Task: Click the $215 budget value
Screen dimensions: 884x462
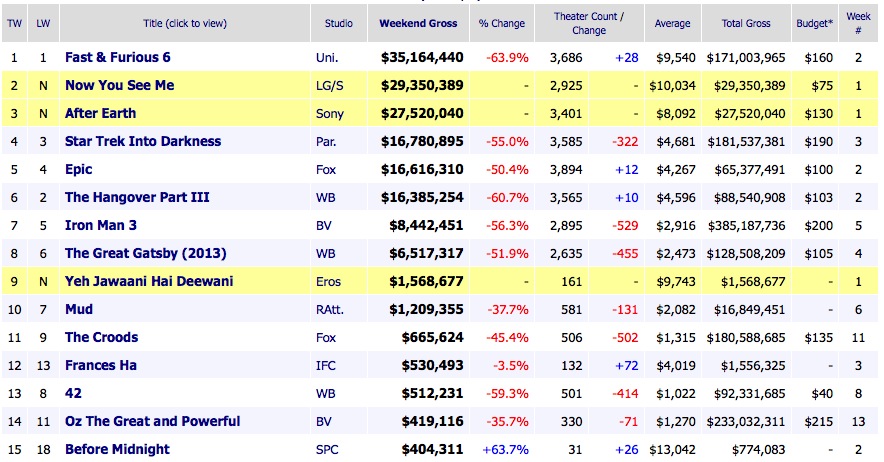Action: pyautogui.click(x=819, y=421)
